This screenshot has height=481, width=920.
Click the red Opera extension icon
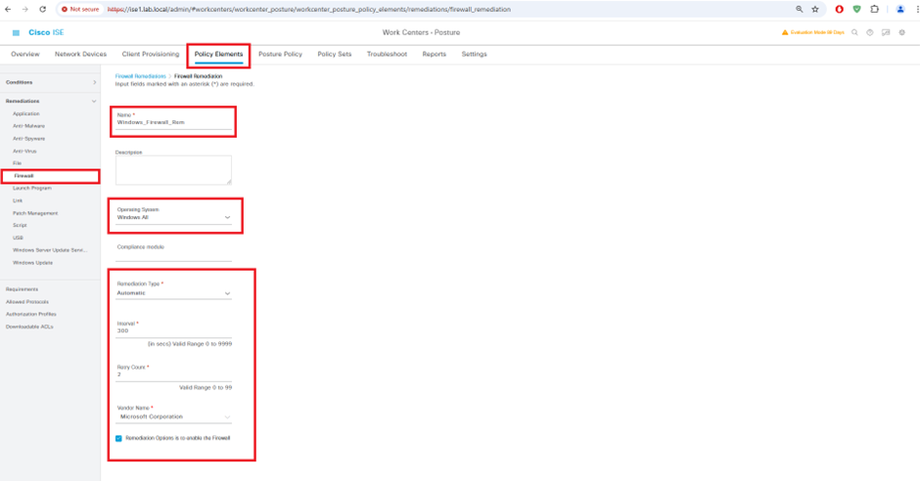pyautogui.click(x=840, y=9)
